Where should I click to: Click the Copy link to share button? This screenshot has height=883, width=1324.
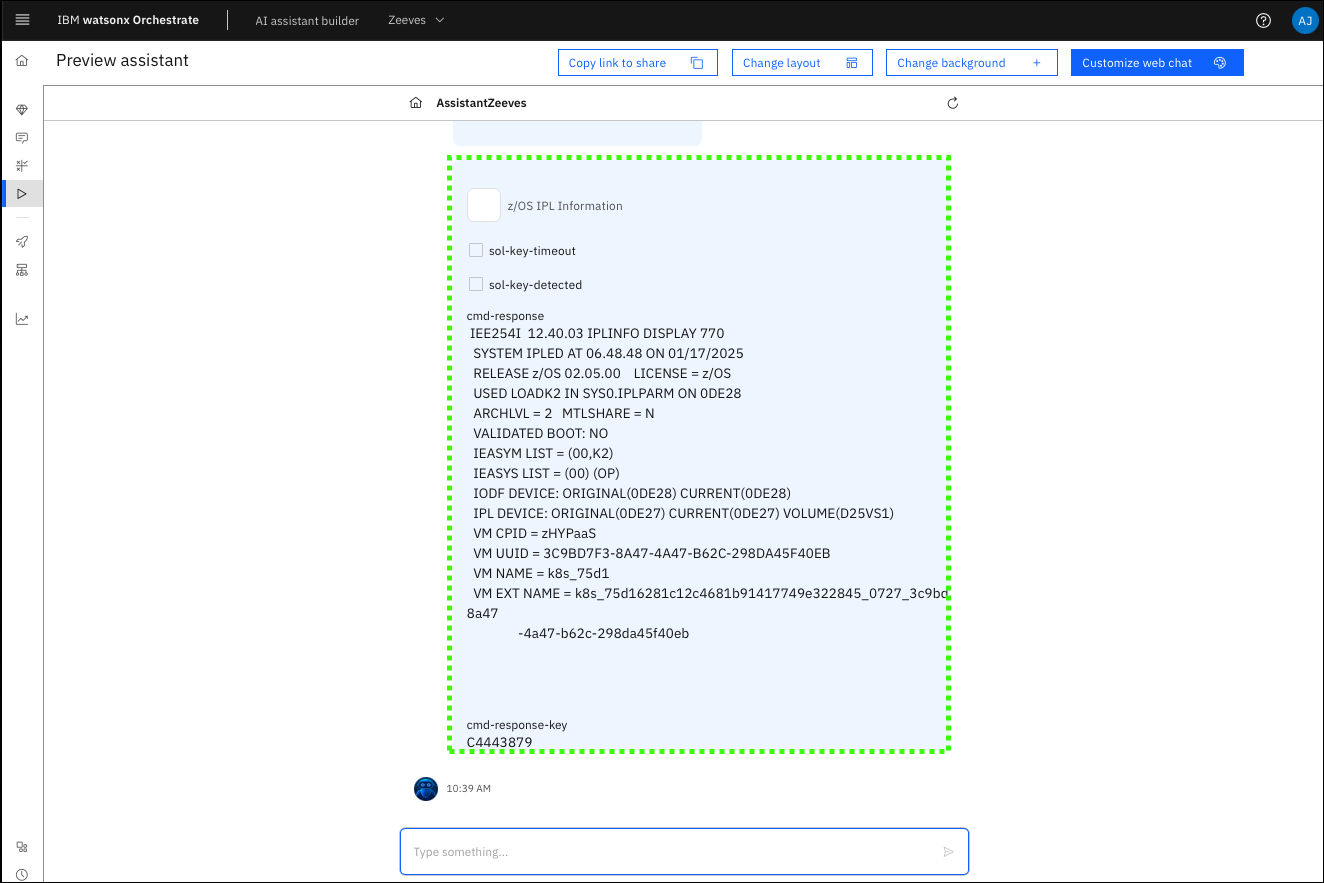click(637, 63)
